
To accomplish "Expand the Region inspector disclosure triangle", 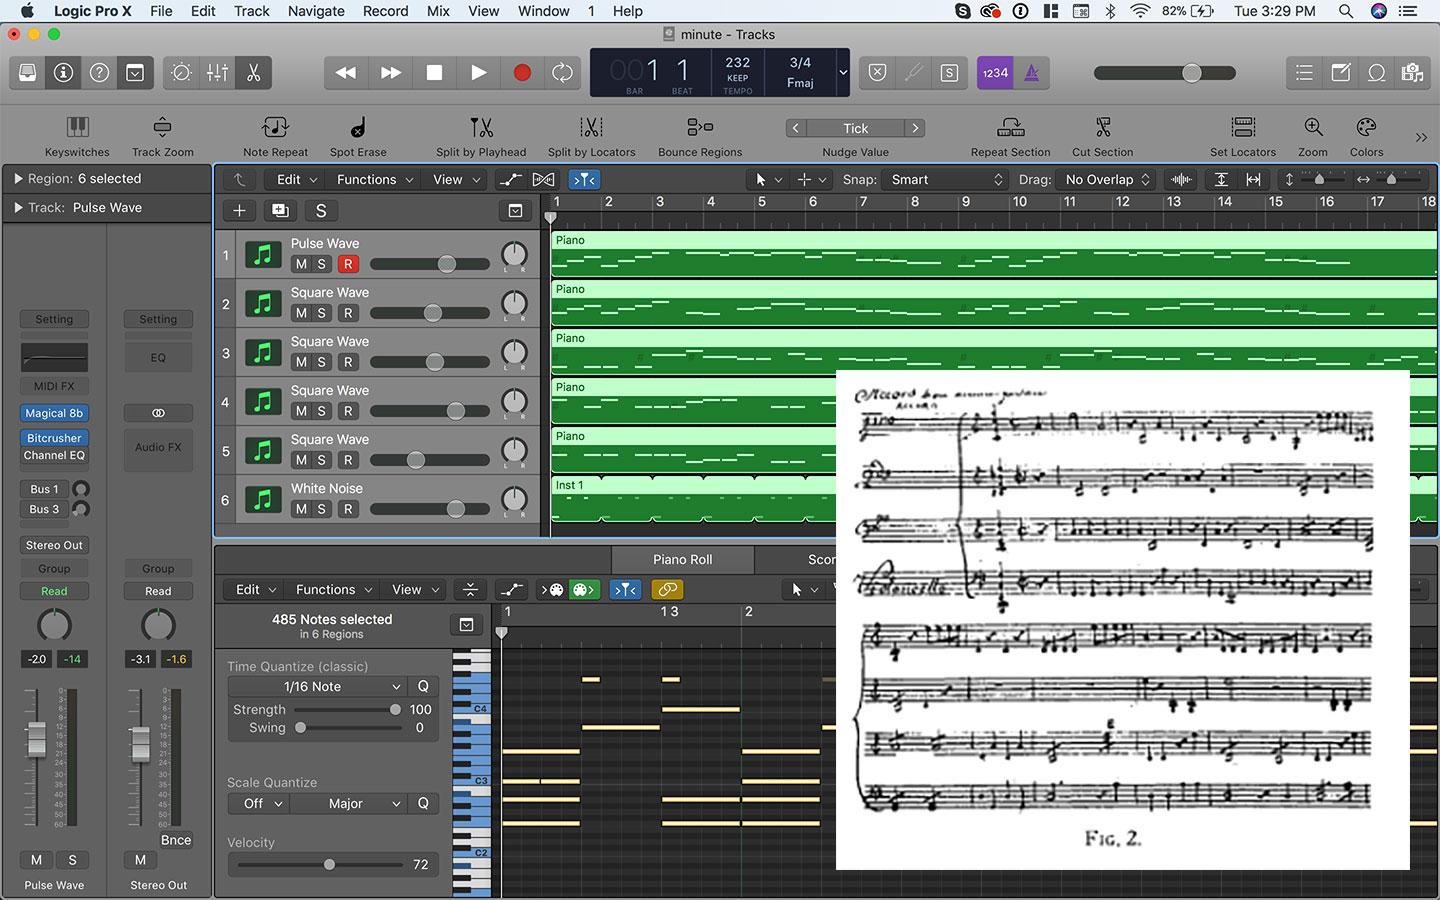I will pos(18,179).
